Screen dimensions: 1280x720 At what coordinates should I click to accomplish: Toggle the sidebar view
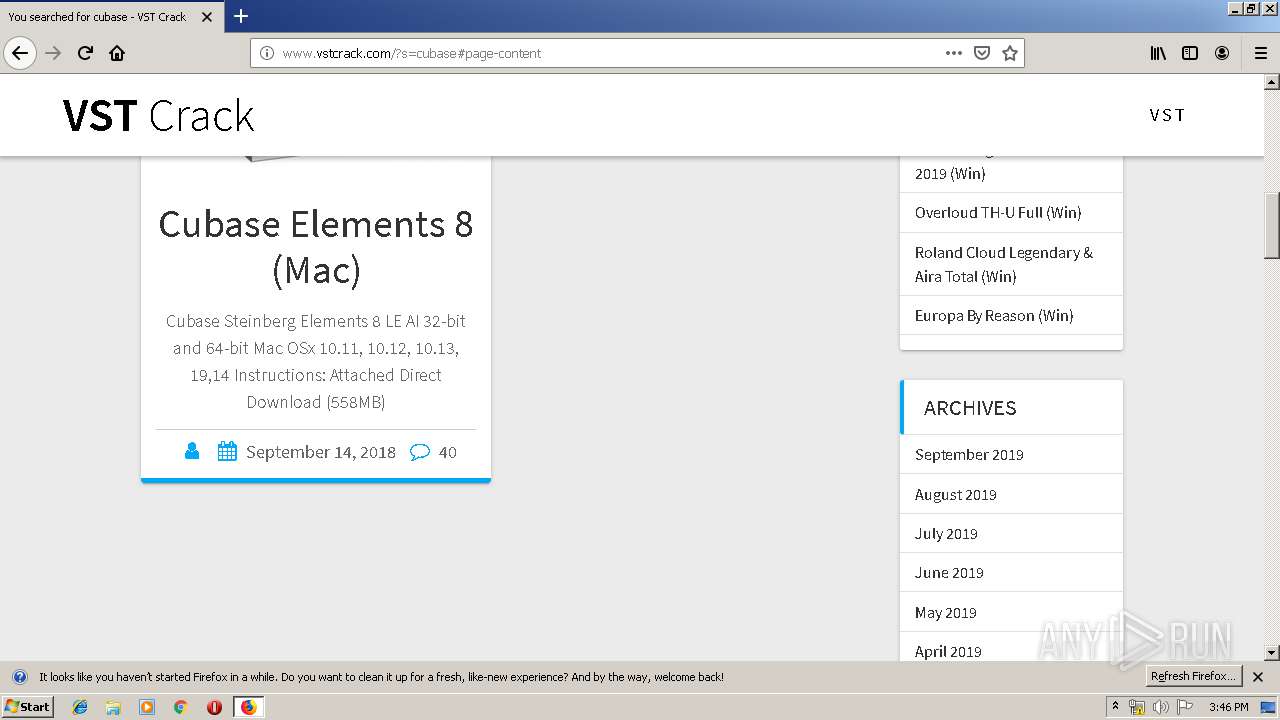[x=1190, y=53]
